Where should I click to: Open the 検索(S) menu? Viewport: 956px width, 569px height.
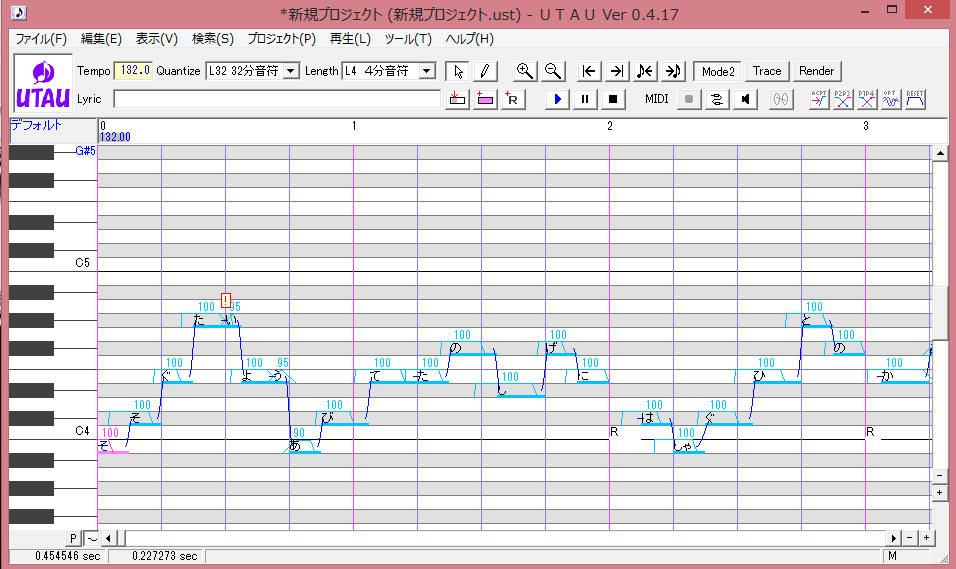(x=213, y=39)
